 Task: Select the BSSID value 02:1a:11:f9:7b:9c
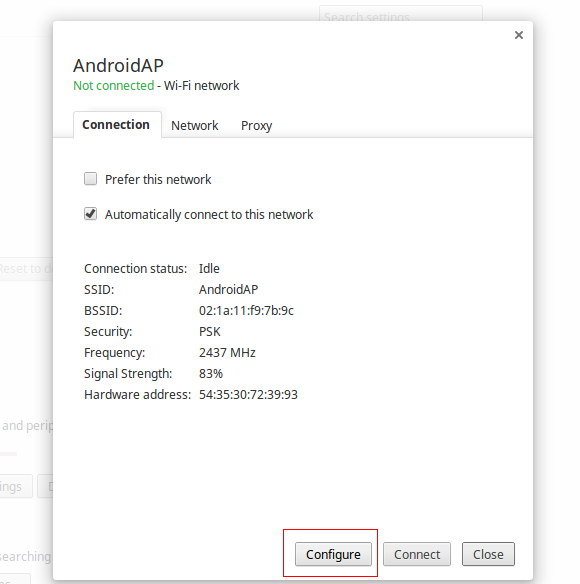pos(246,310)
